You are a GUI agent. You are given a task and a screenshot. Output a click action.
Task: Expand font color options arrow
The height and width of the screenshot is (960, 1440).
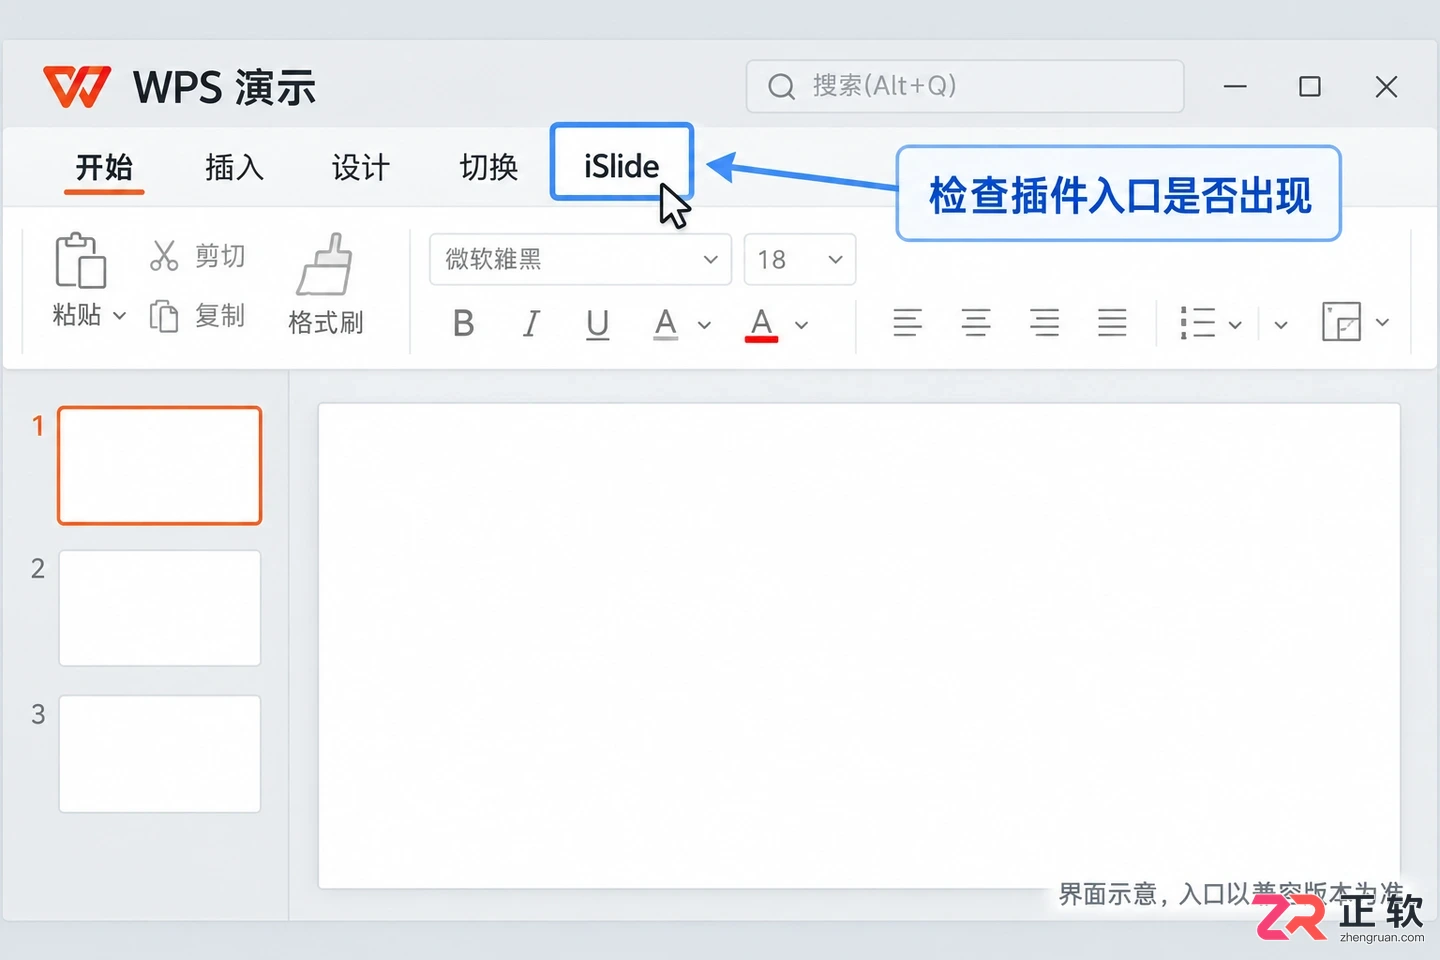[801, 325]
